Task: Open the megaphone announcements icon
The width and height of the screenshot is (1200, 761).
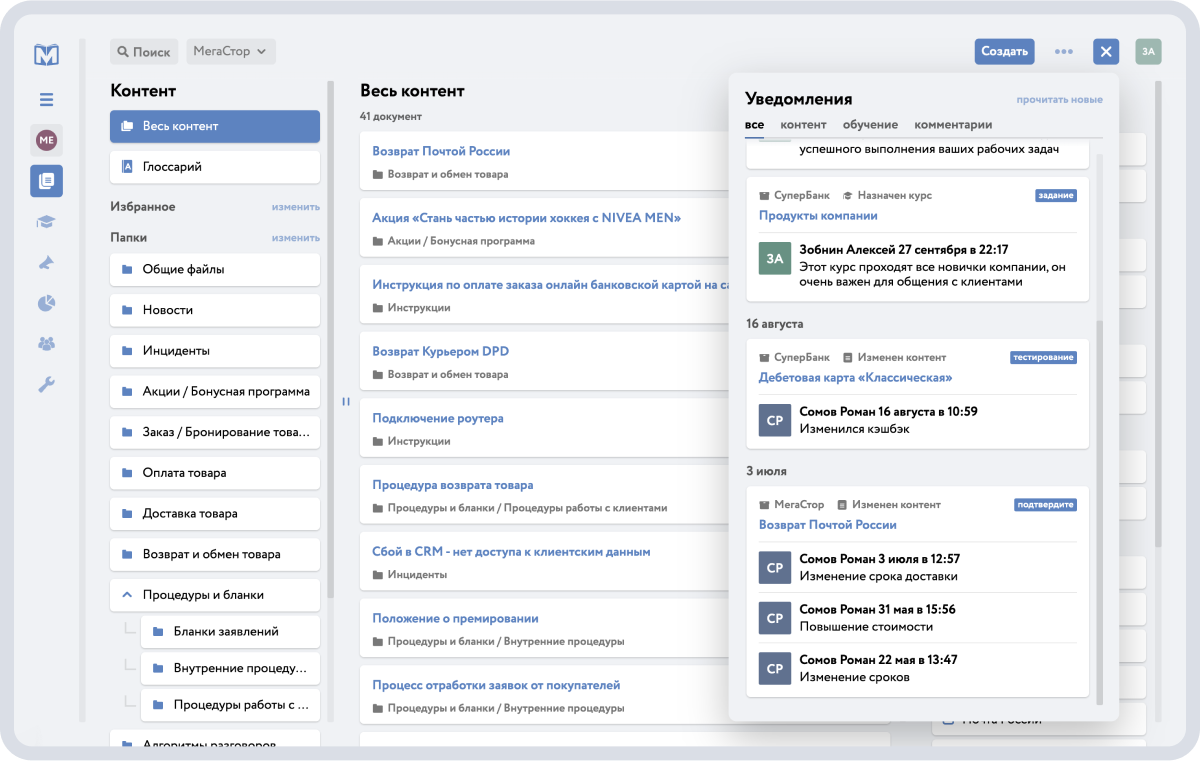Action: tap(46, 263)
